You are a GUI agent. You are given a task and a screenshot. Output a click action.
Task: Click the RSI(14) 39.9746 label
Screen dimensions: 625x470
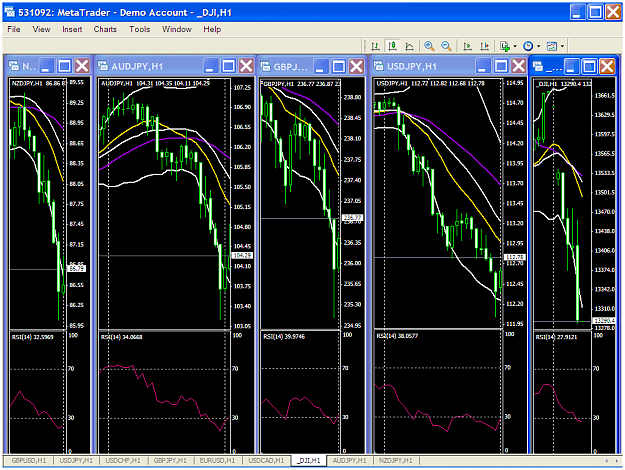coord(284,337)
